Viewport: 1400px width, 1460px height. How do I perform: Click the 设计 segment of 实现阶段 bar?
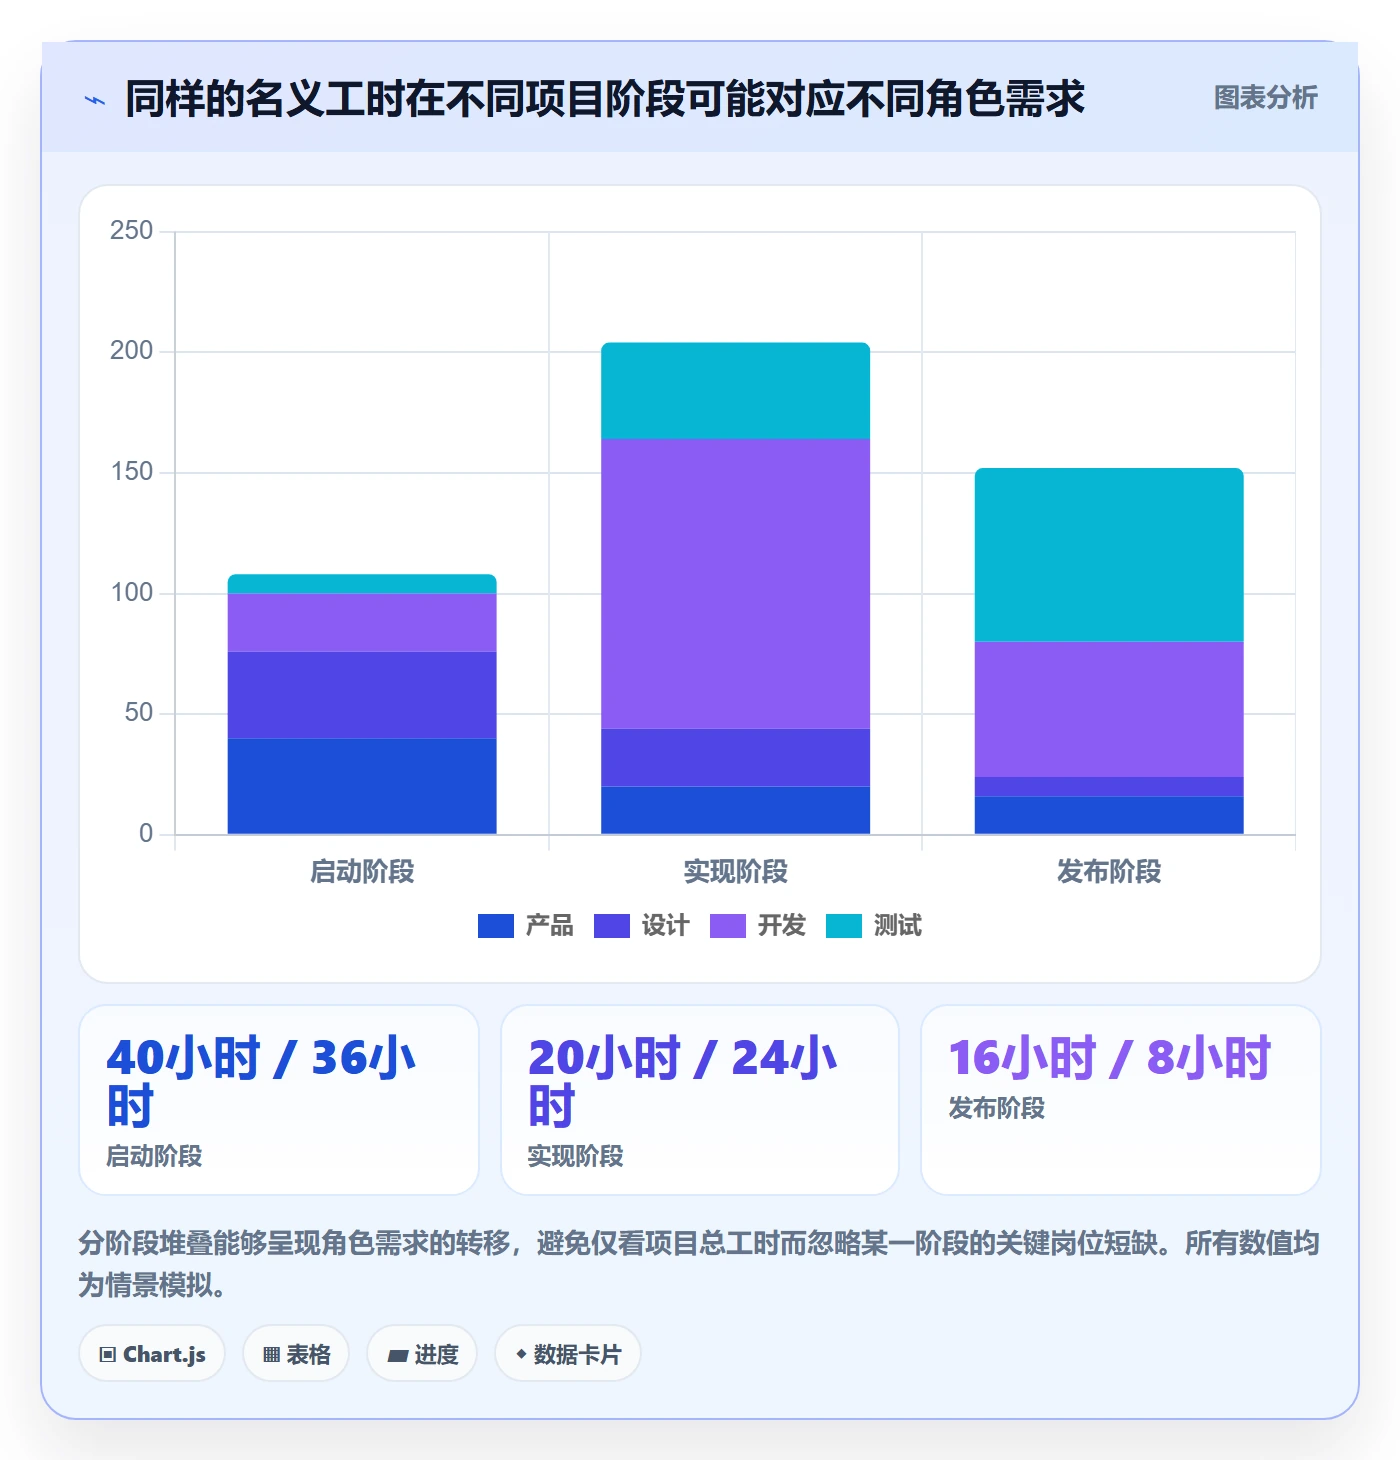[x=736, y=757]
